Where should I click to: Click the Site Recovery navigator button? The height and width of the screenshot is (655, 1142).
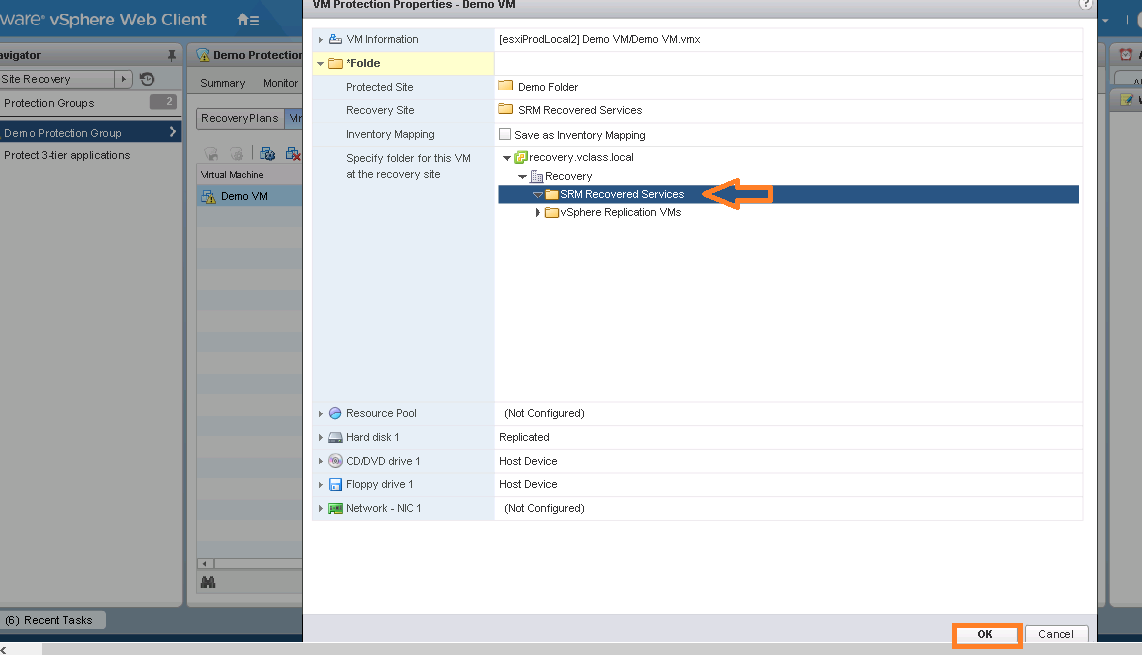pos(57,79)
